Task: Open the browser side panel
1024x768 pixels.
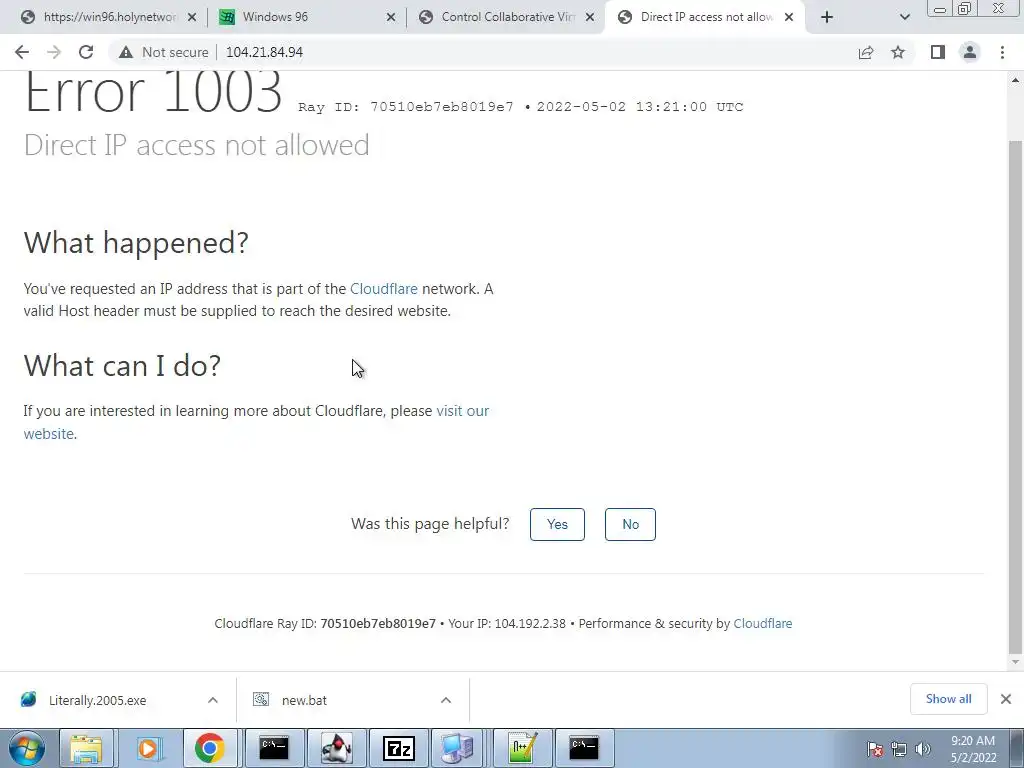Action: (x=938, y=52)
